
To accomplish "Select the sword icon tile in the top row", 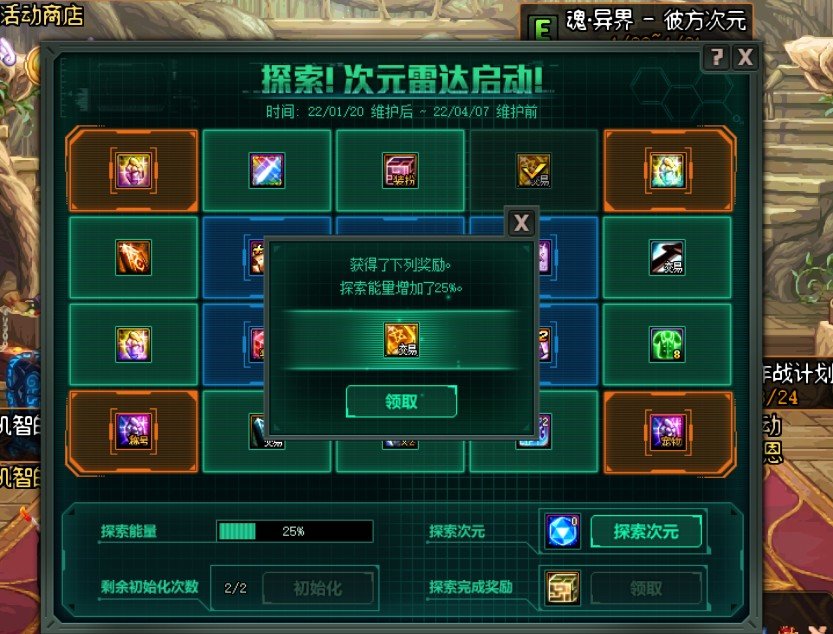I will pos(267,171).
